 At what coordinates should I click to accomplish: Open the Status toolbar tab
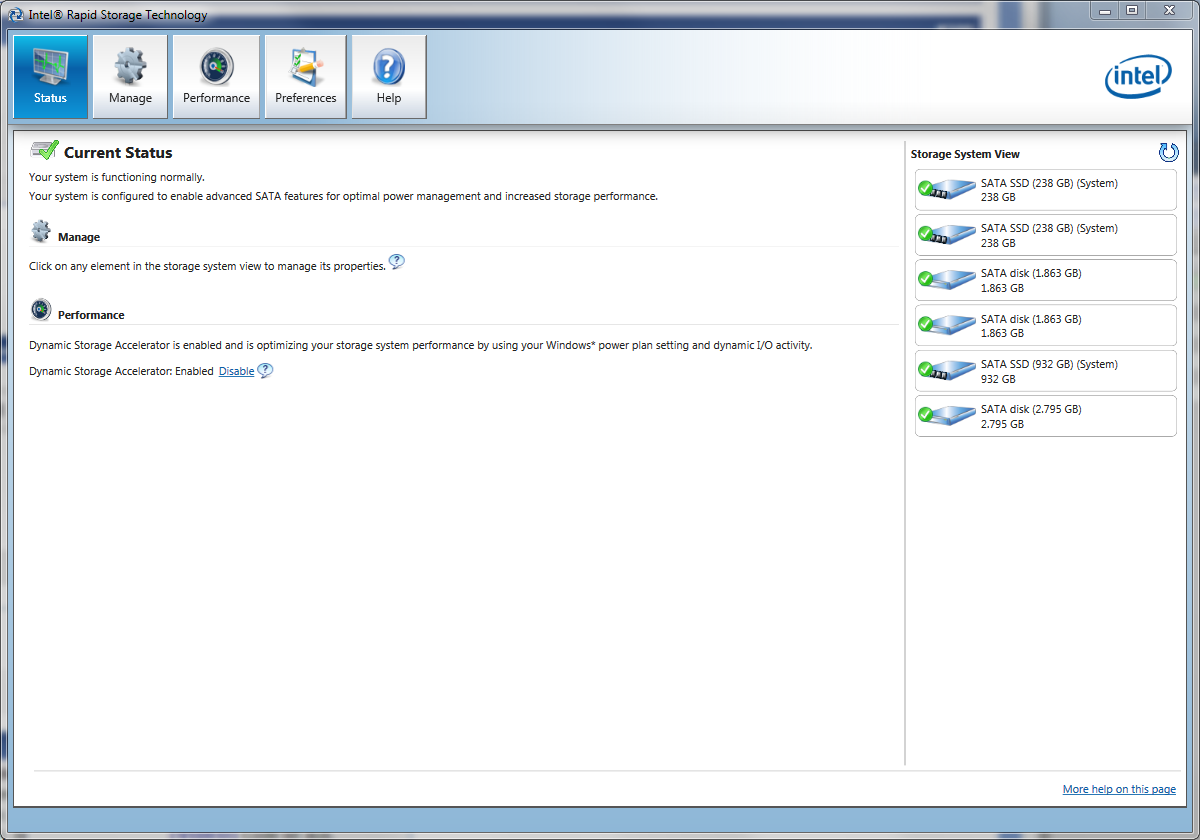pyautogui.click(x=50, y=77)
